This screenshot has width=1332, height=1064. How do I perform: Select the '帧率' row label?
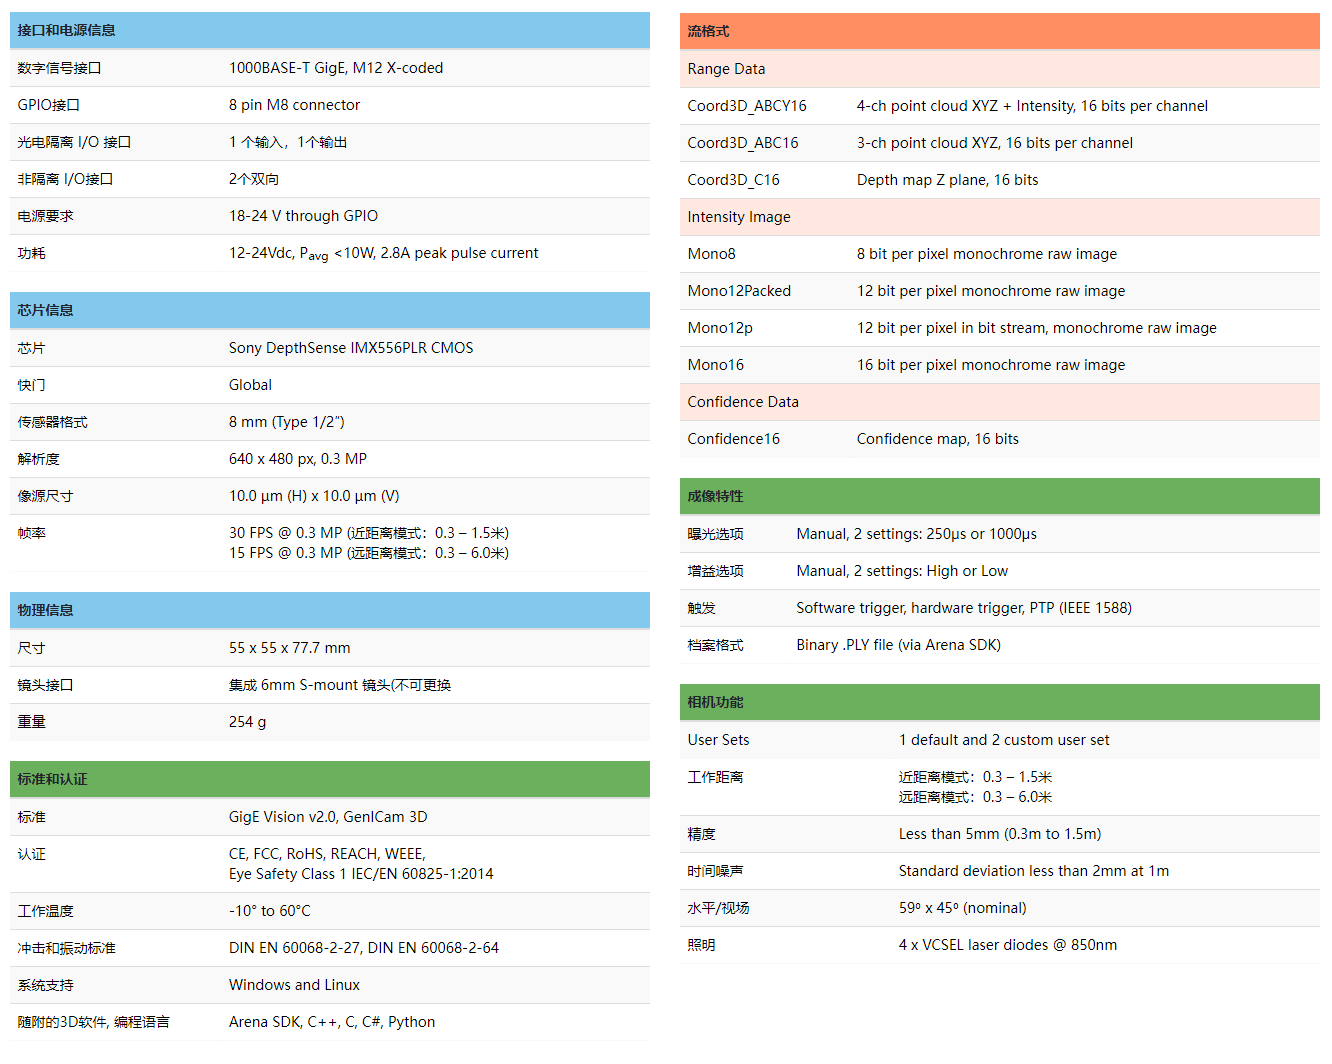[31, 533]
